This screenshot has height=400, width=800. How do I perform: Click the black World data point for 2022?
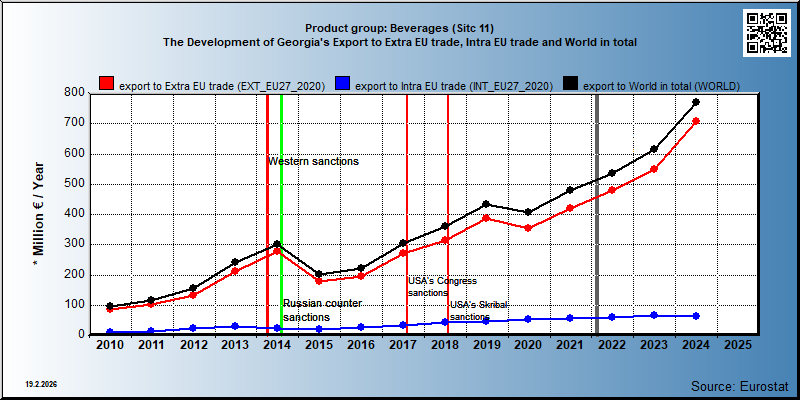tap(612, 173)
